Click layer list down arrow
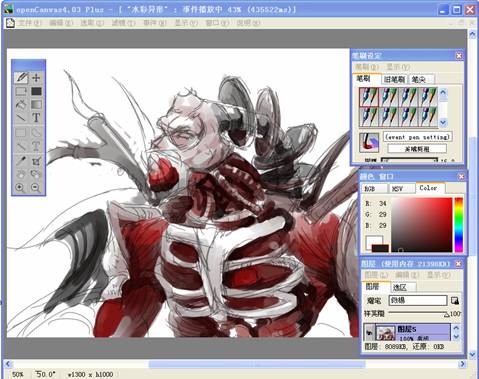The height and width of the screenshot is (379, 479). pyautogui.click(x=456, y=337)
